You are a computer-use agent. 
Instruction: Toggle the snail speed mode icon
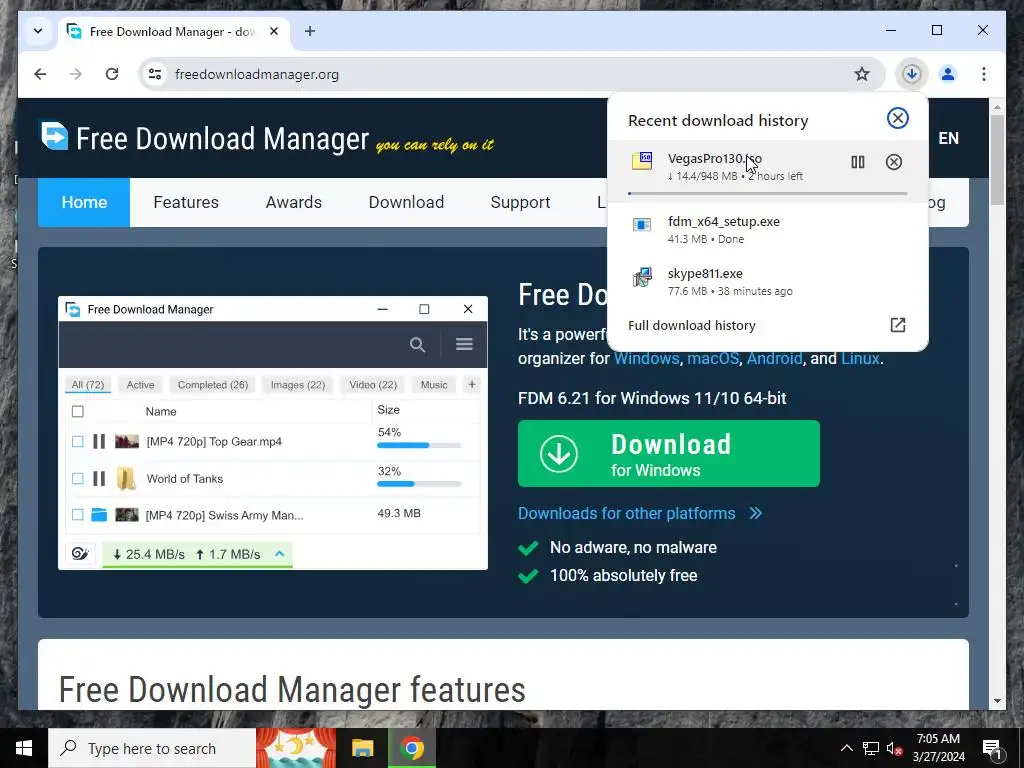tap(80, 554)
